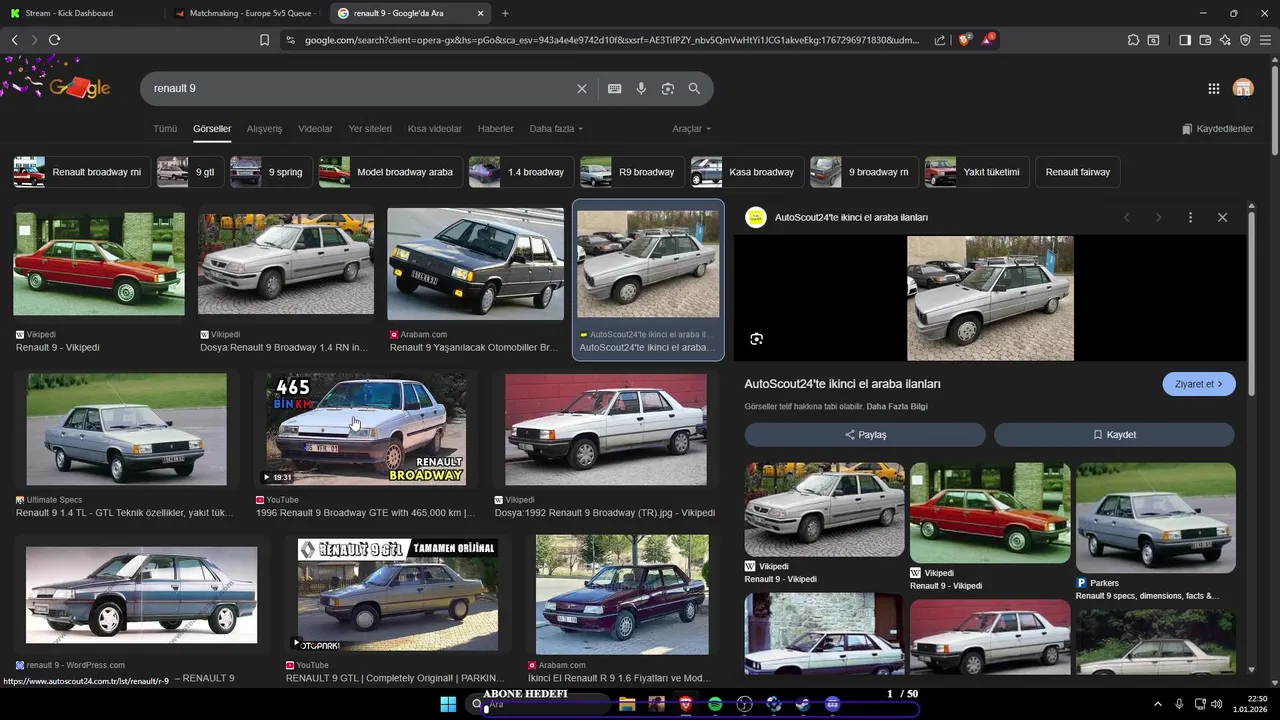Submit search with the magnifier icon
Image resolution: width=1280 pixels, height=720 pixels.
pos(694,88)
